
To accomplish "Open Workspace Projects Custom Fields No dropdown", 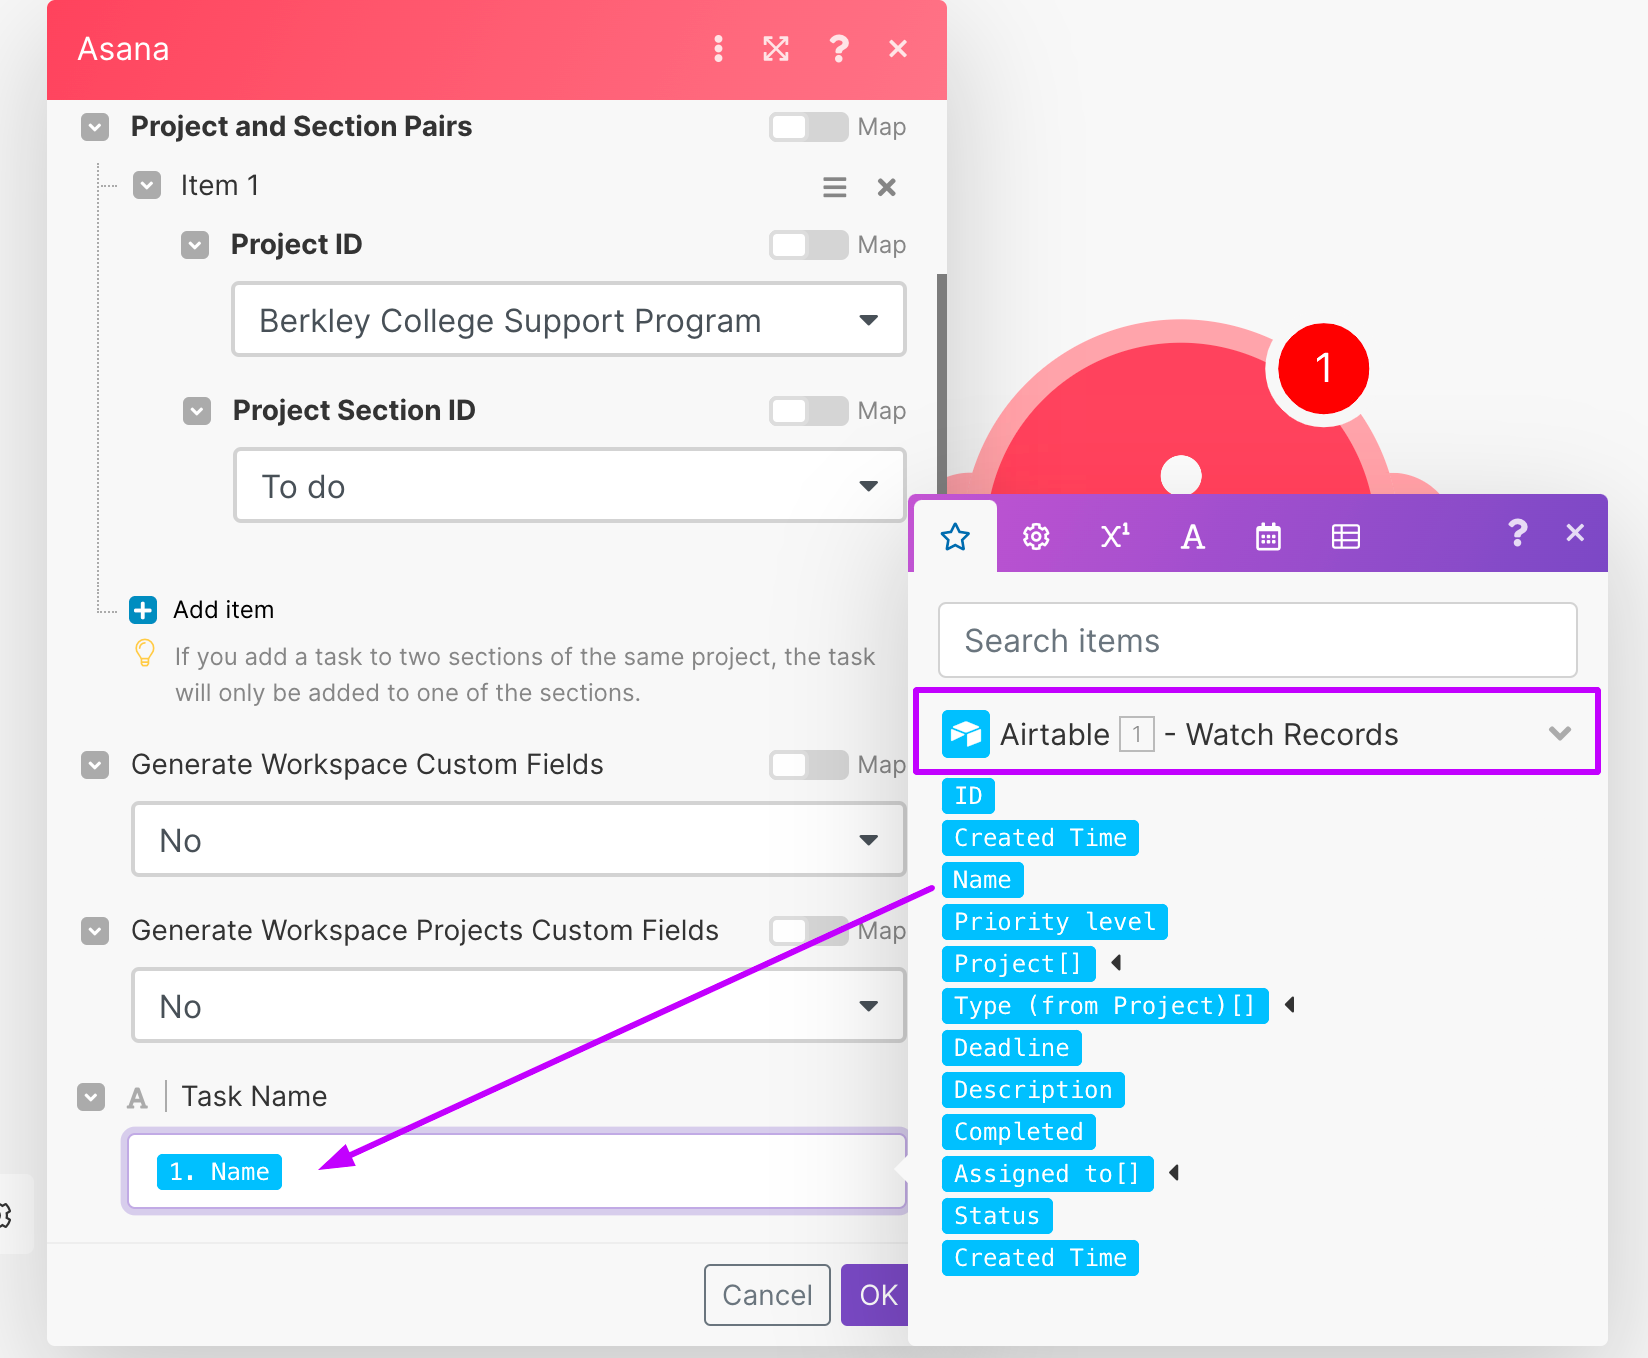I will coord(519,1006).
